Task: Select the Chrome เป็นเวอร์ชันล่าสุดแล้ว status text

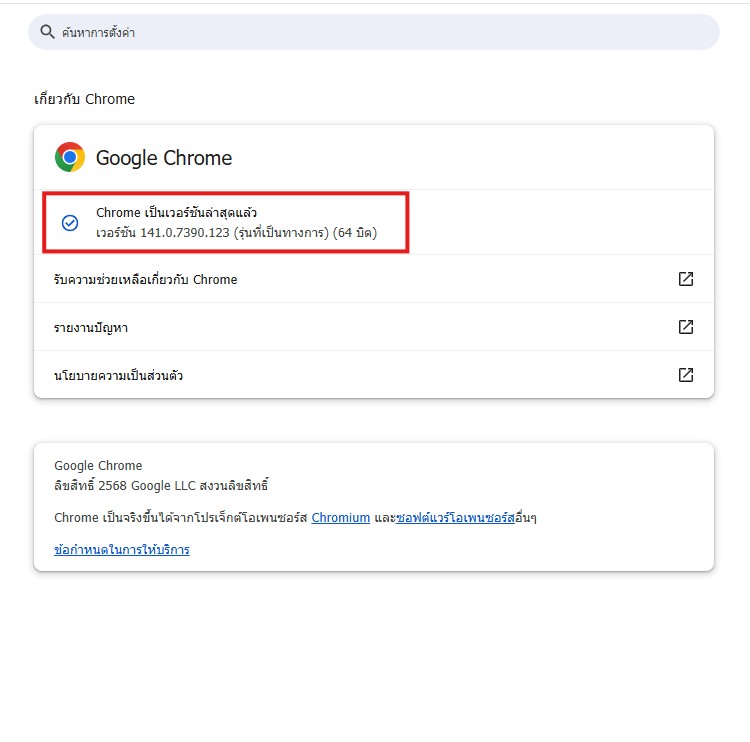Action: (177, 213)
